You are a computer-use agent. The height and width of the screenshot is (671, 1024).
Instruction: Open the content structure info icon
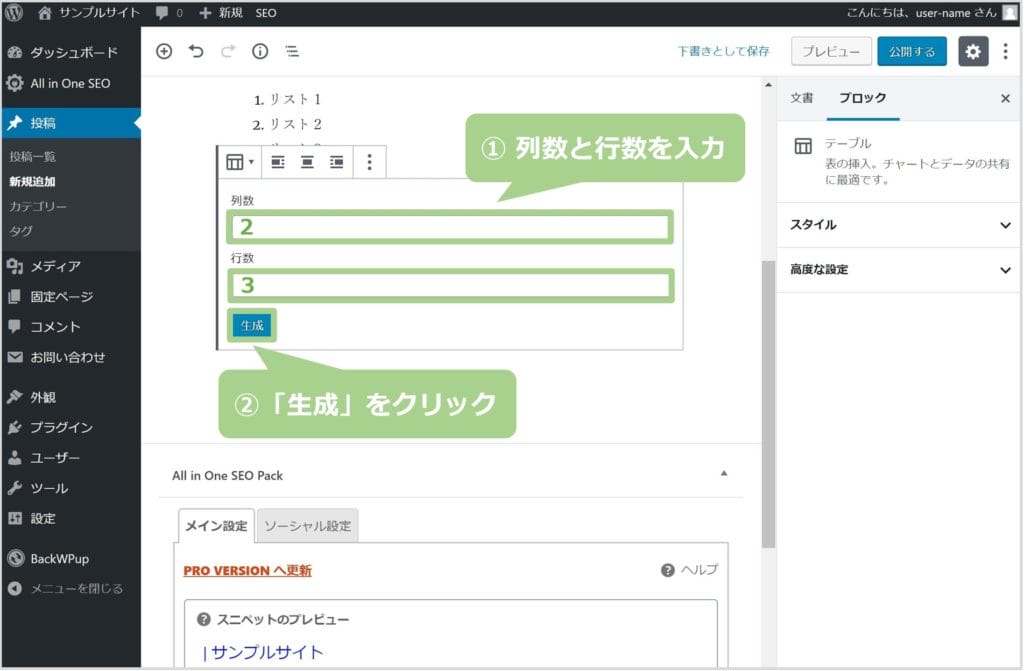(x=260, y=52)
